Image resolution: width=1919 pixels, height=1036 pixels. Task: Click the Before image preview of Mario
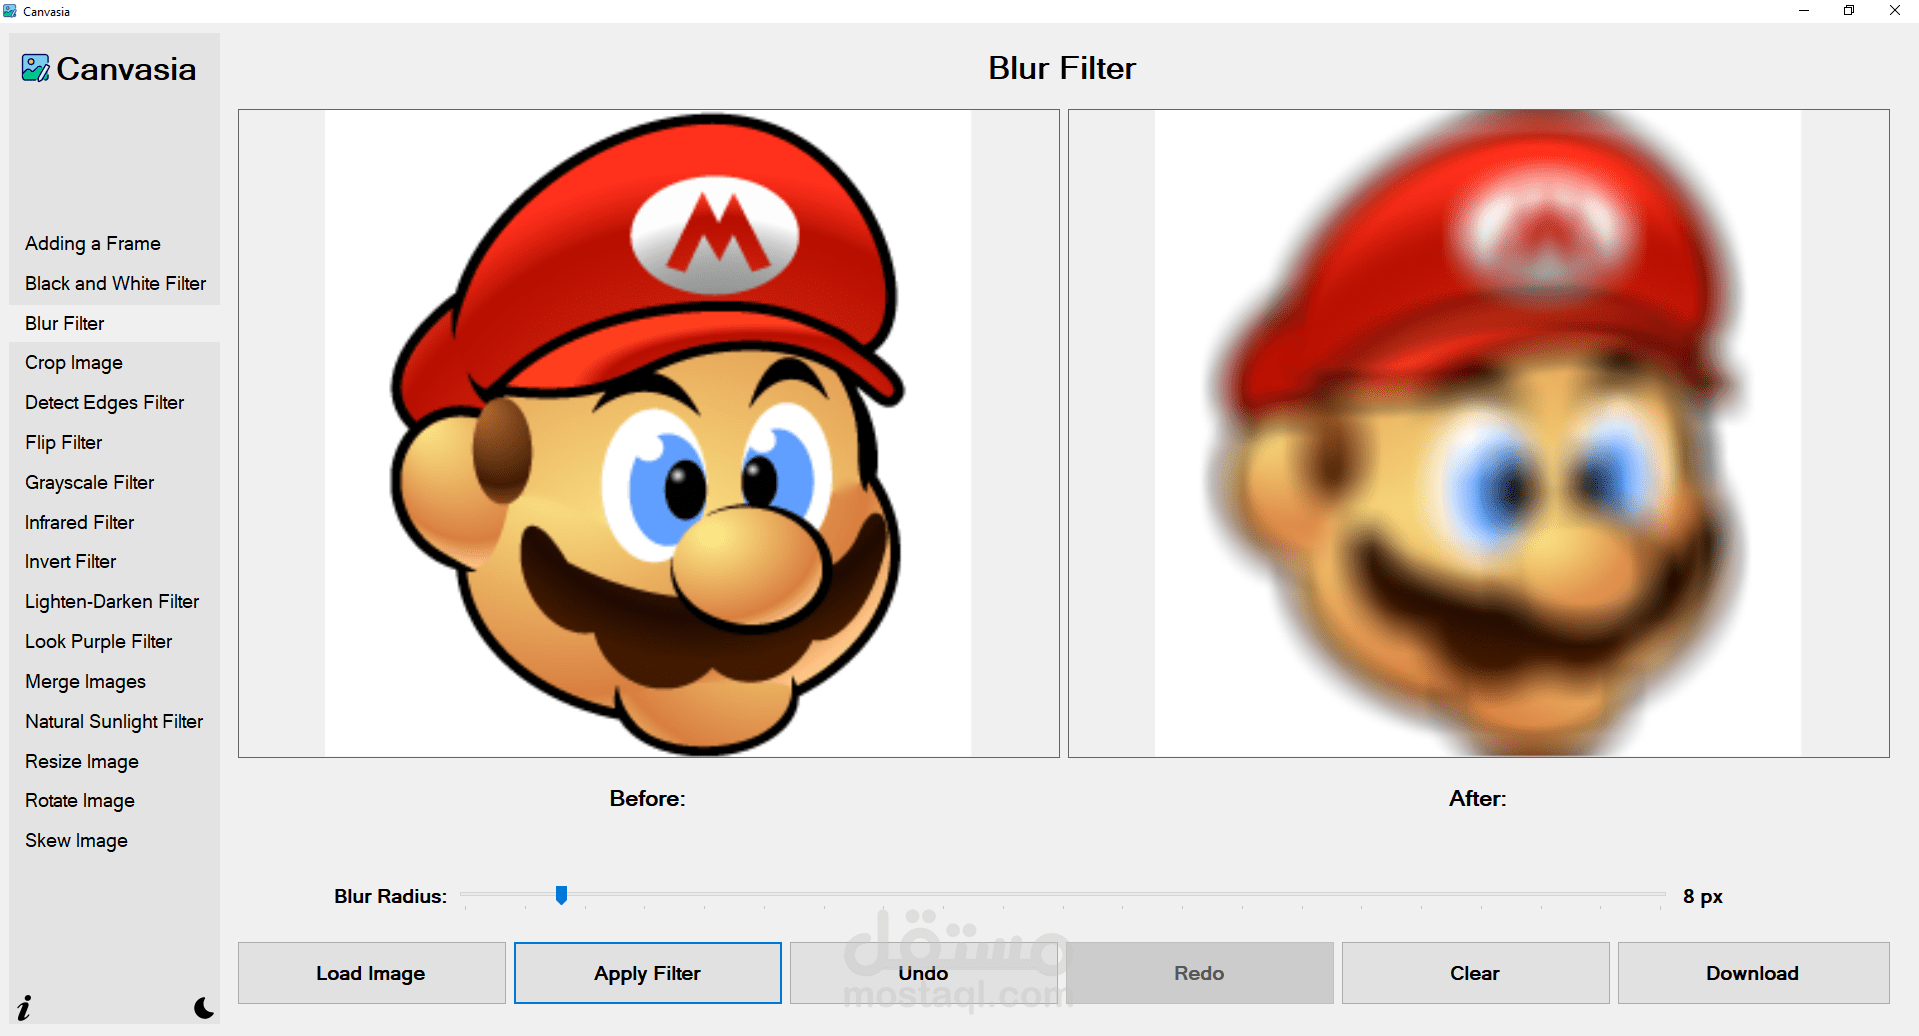click(648, 433)
